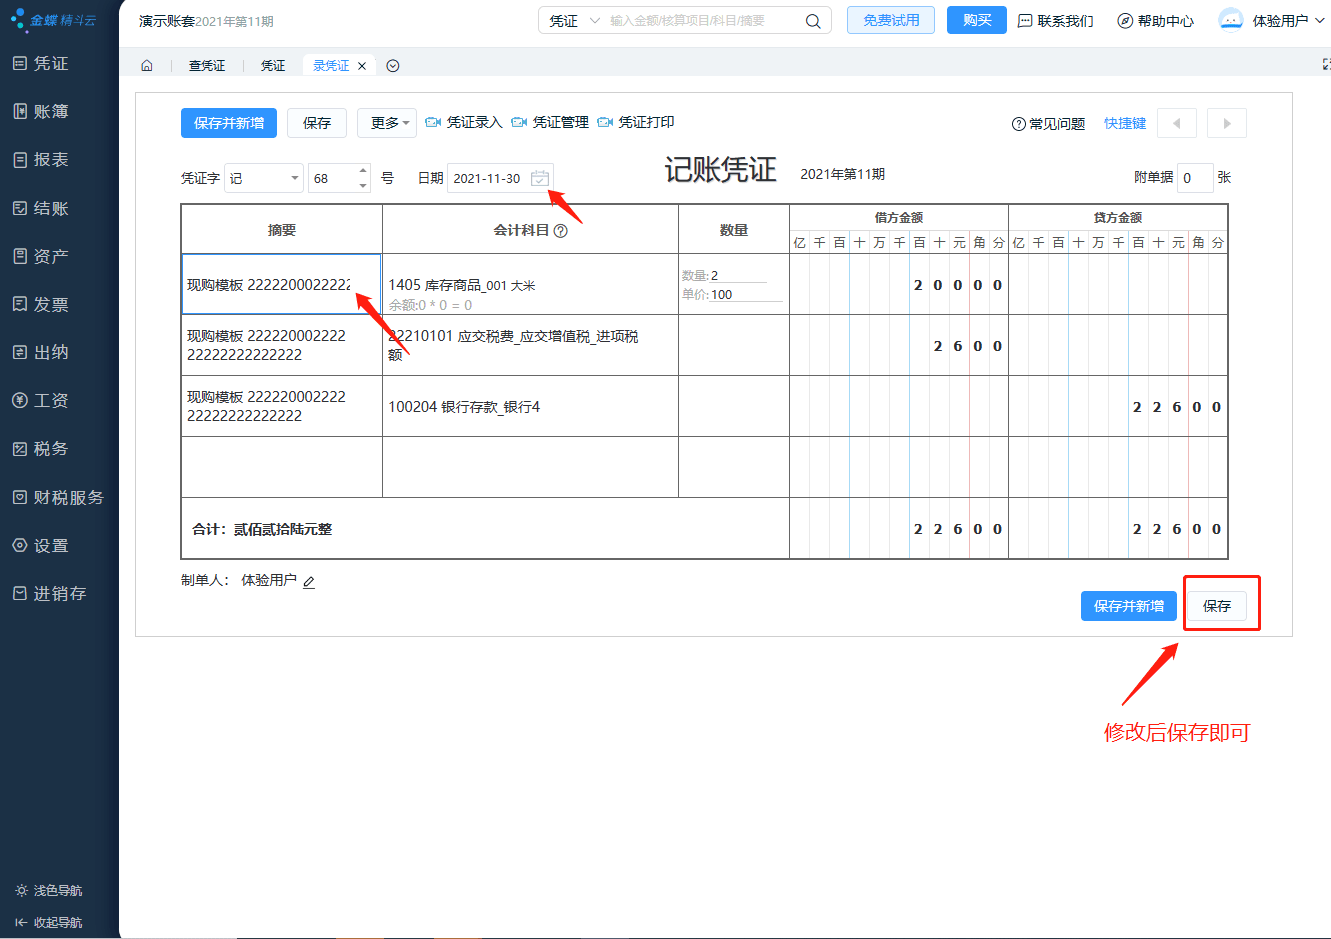Open the 体验用户 account dropdown
This screenshot has width=1331, height=939.
coord(1270,21)
